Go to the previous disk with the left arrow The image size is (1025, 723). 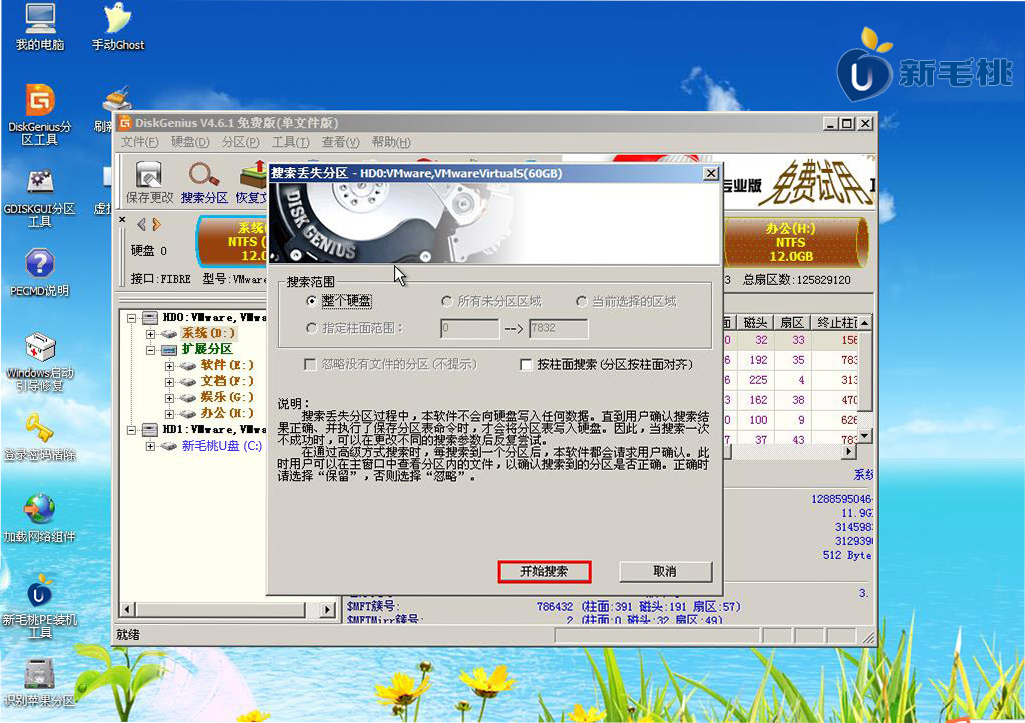(141, 225)
